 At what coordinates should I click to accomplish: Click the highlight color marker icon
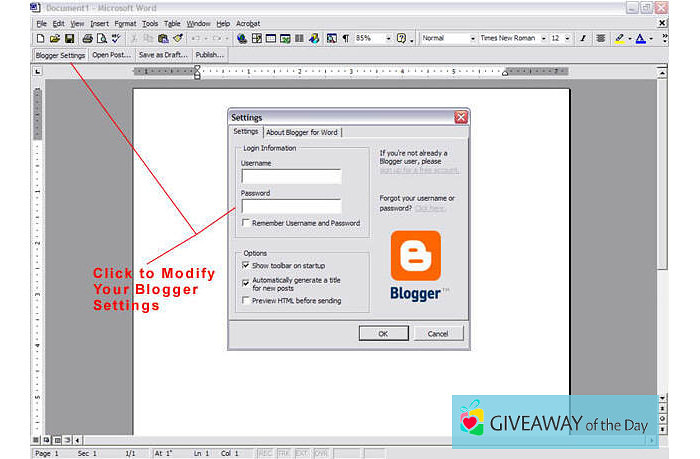point(619,38)
